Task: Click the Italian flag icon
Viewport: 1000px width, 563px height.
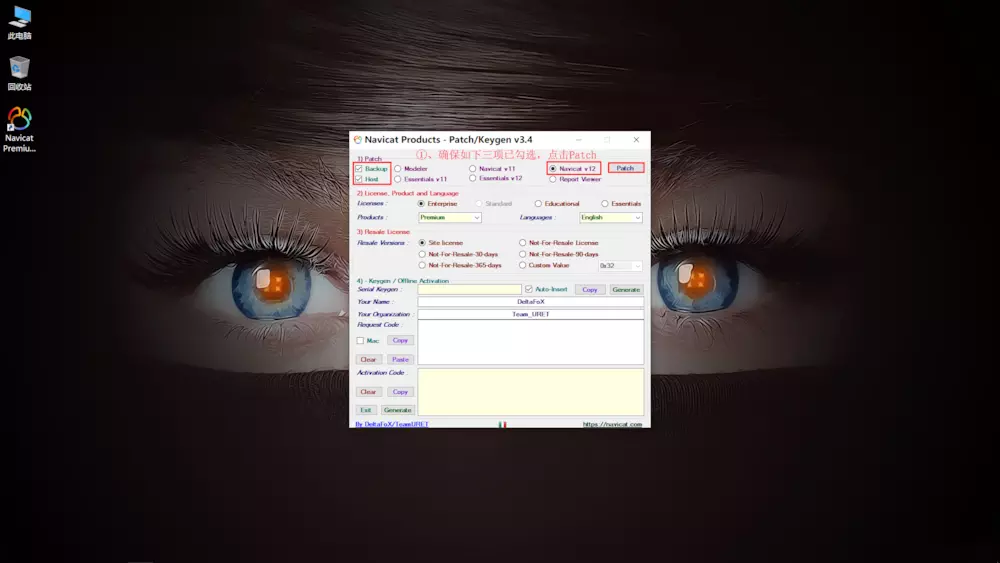Action: click(x=503, y=424)
